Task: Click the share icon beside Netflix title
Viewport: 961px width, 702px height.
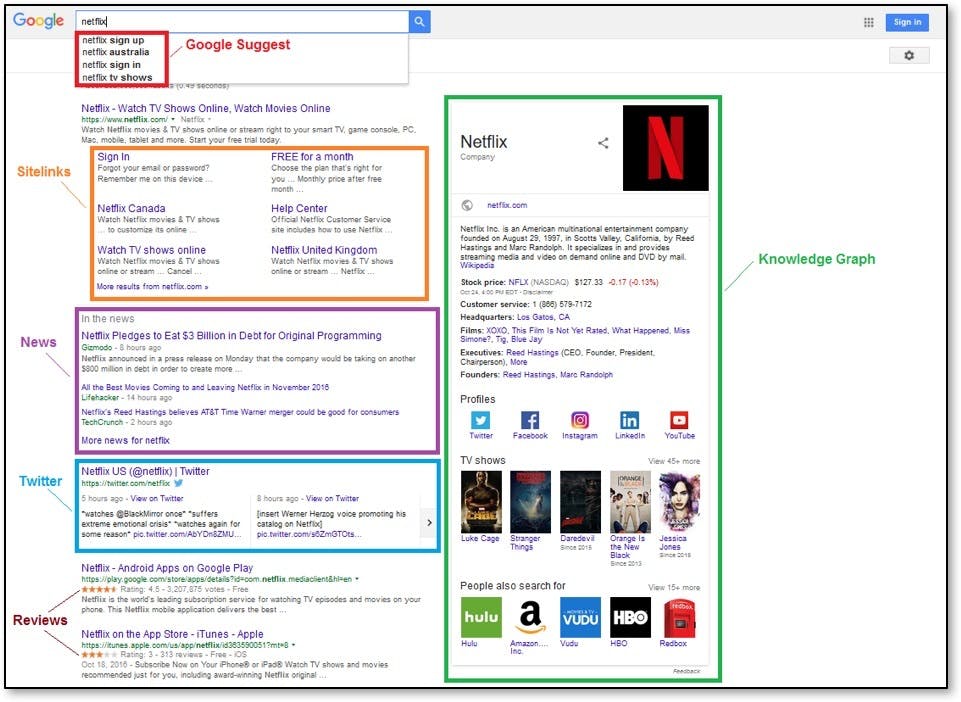Action: tap(603, 143)
